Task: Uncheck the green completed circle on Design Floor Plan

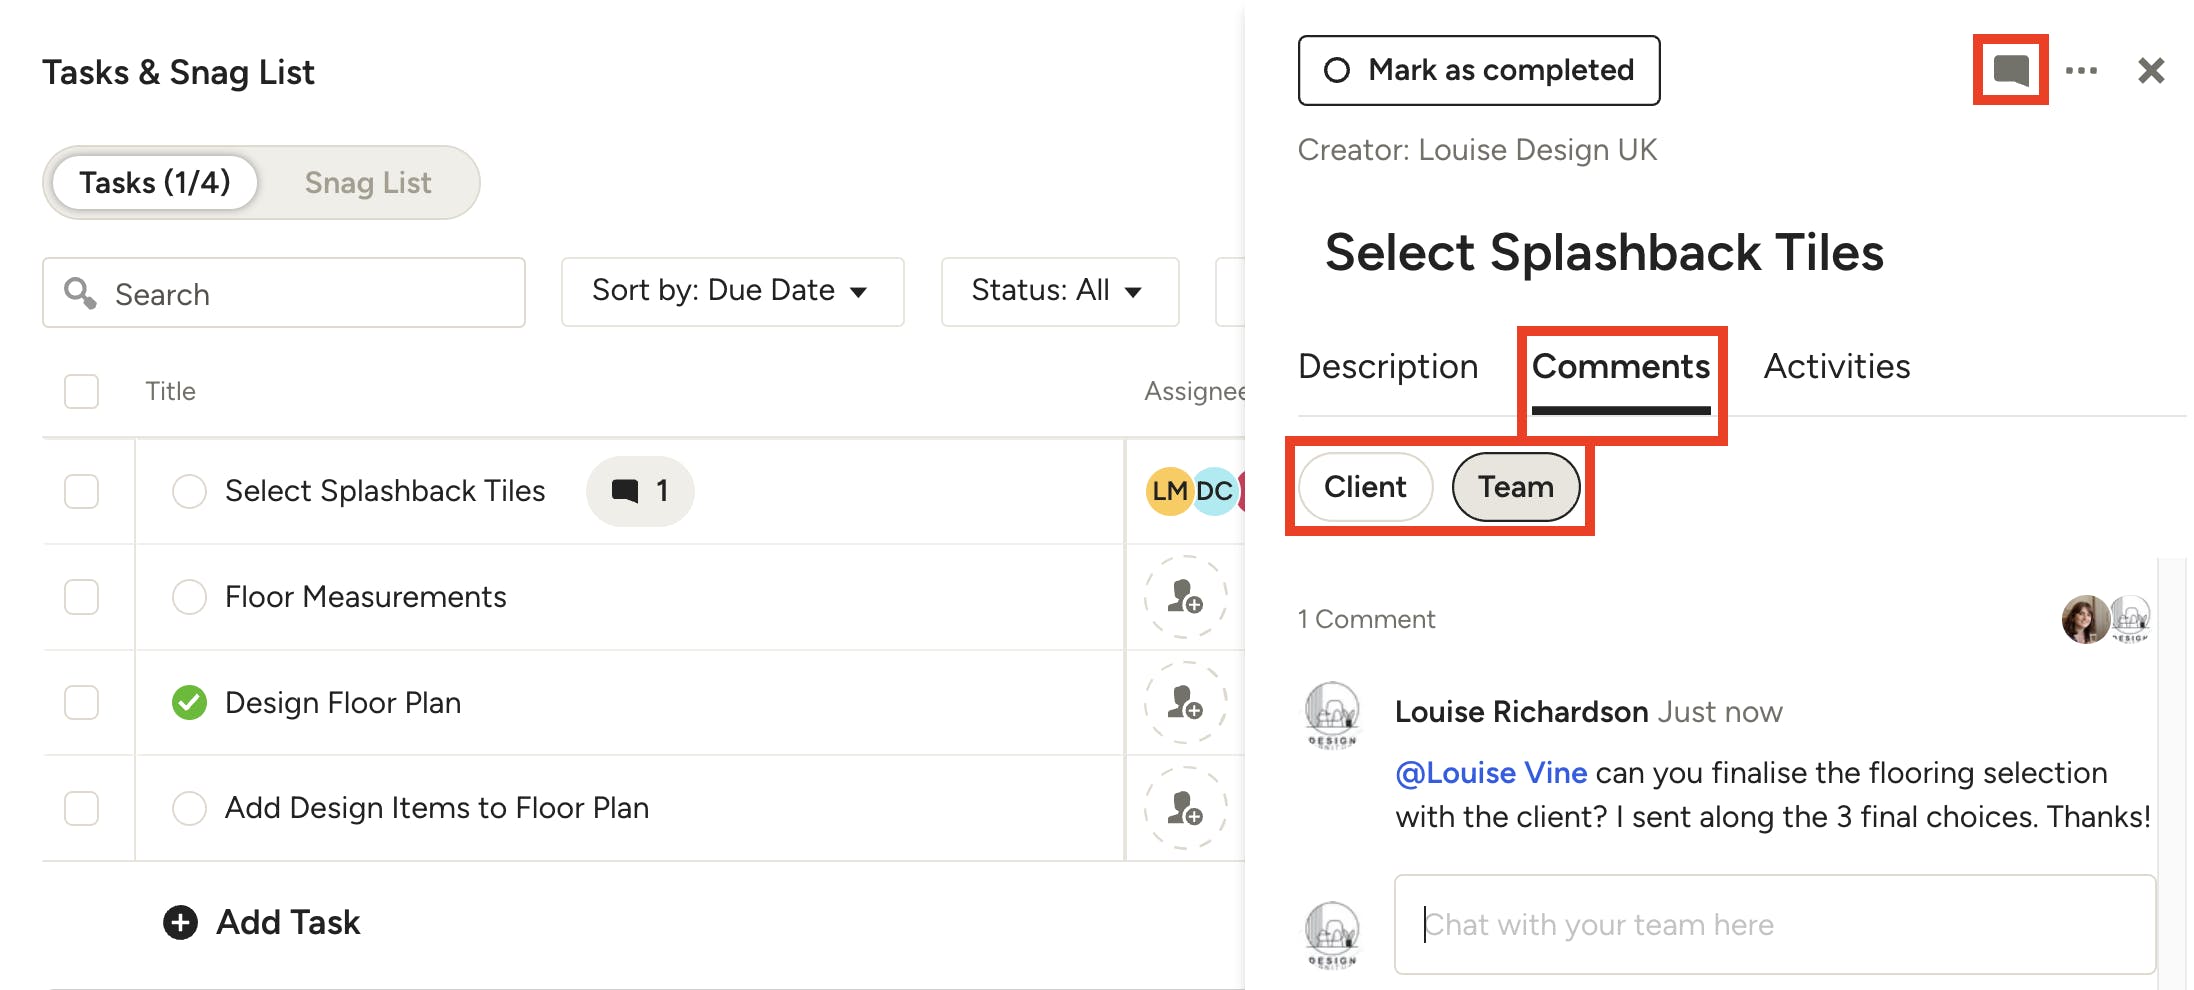Action: (x=189, y=703)
